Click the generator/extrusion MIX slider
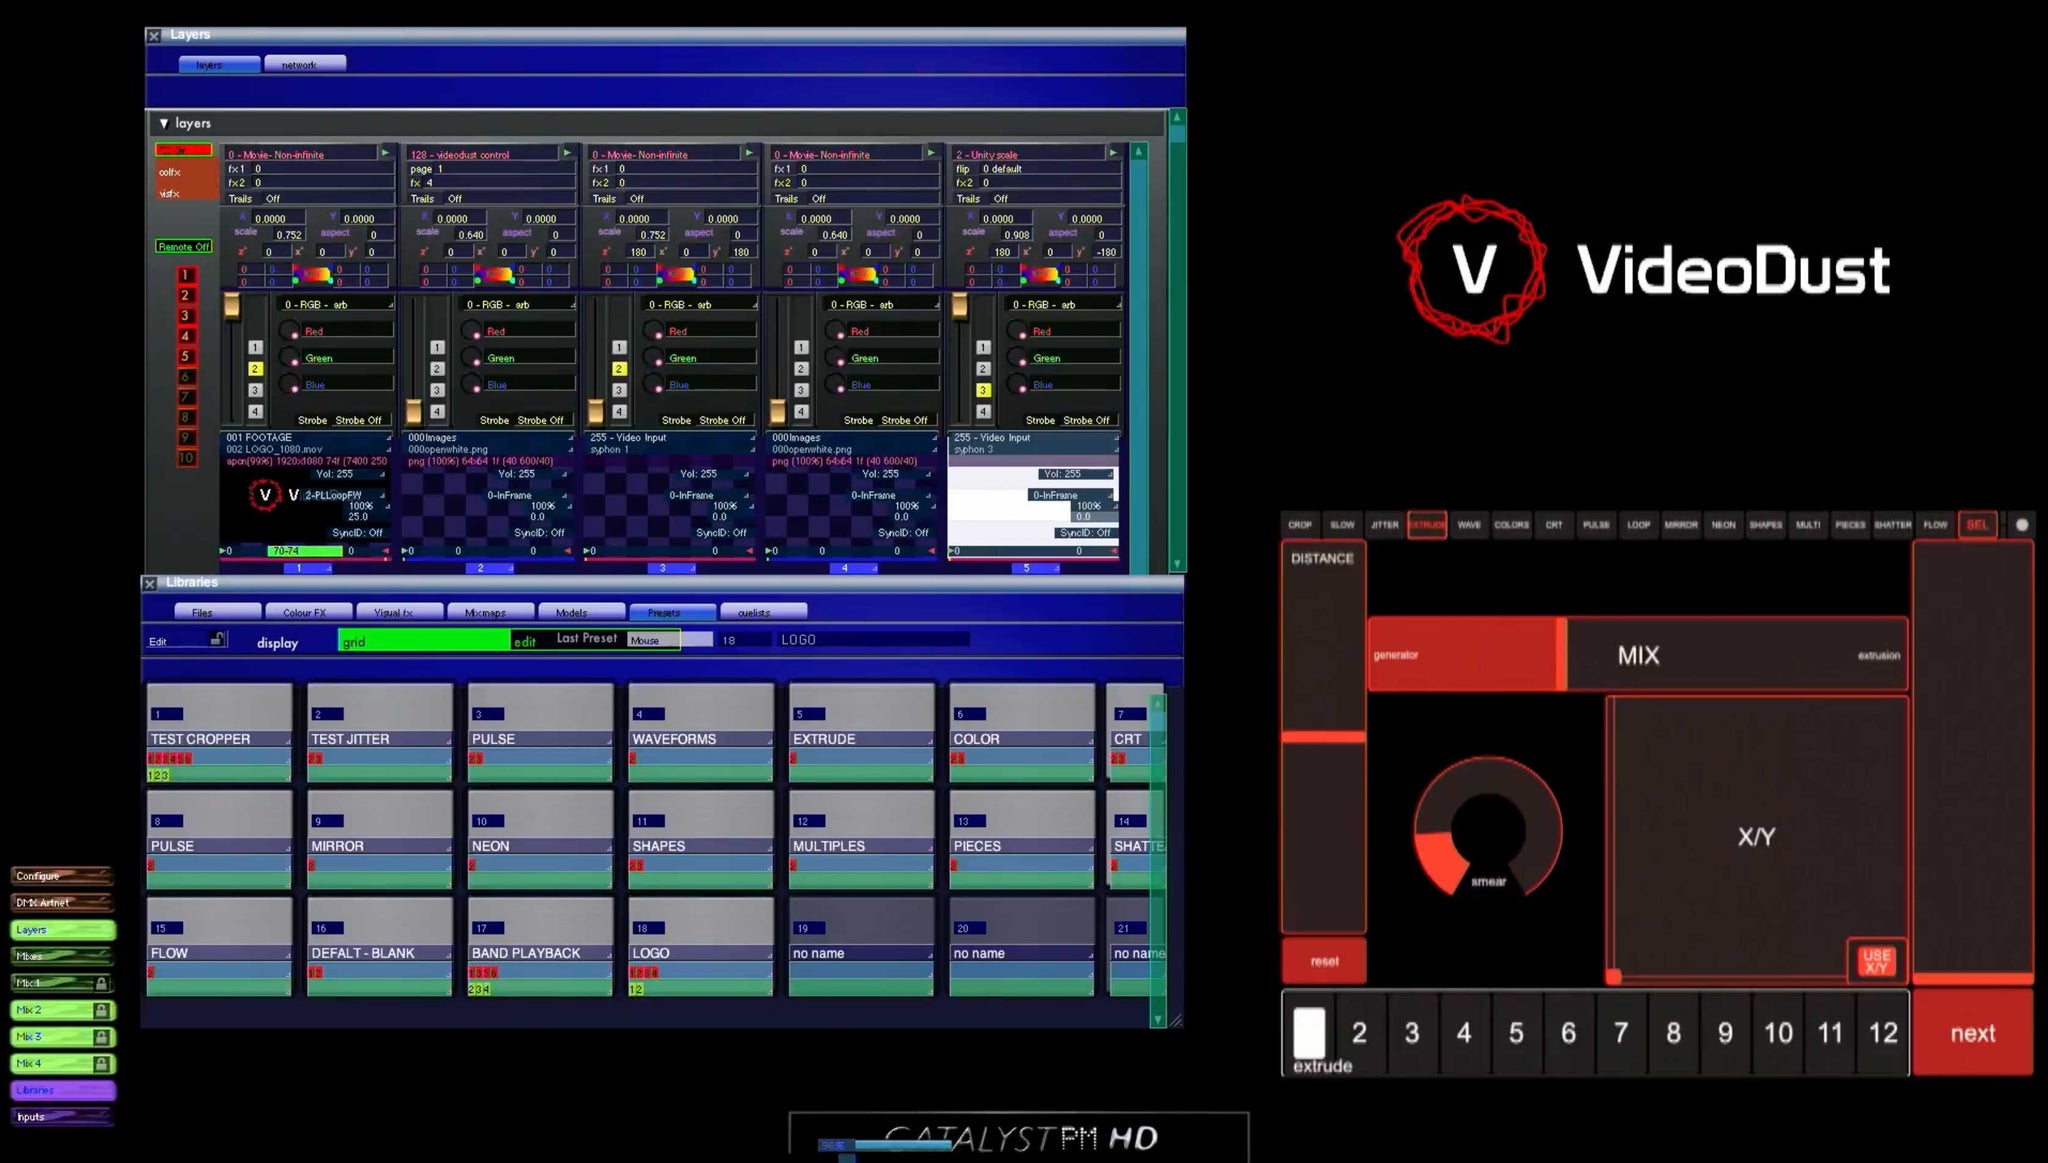This screenshot has height=1163, width=2048. click(1637, 655)
